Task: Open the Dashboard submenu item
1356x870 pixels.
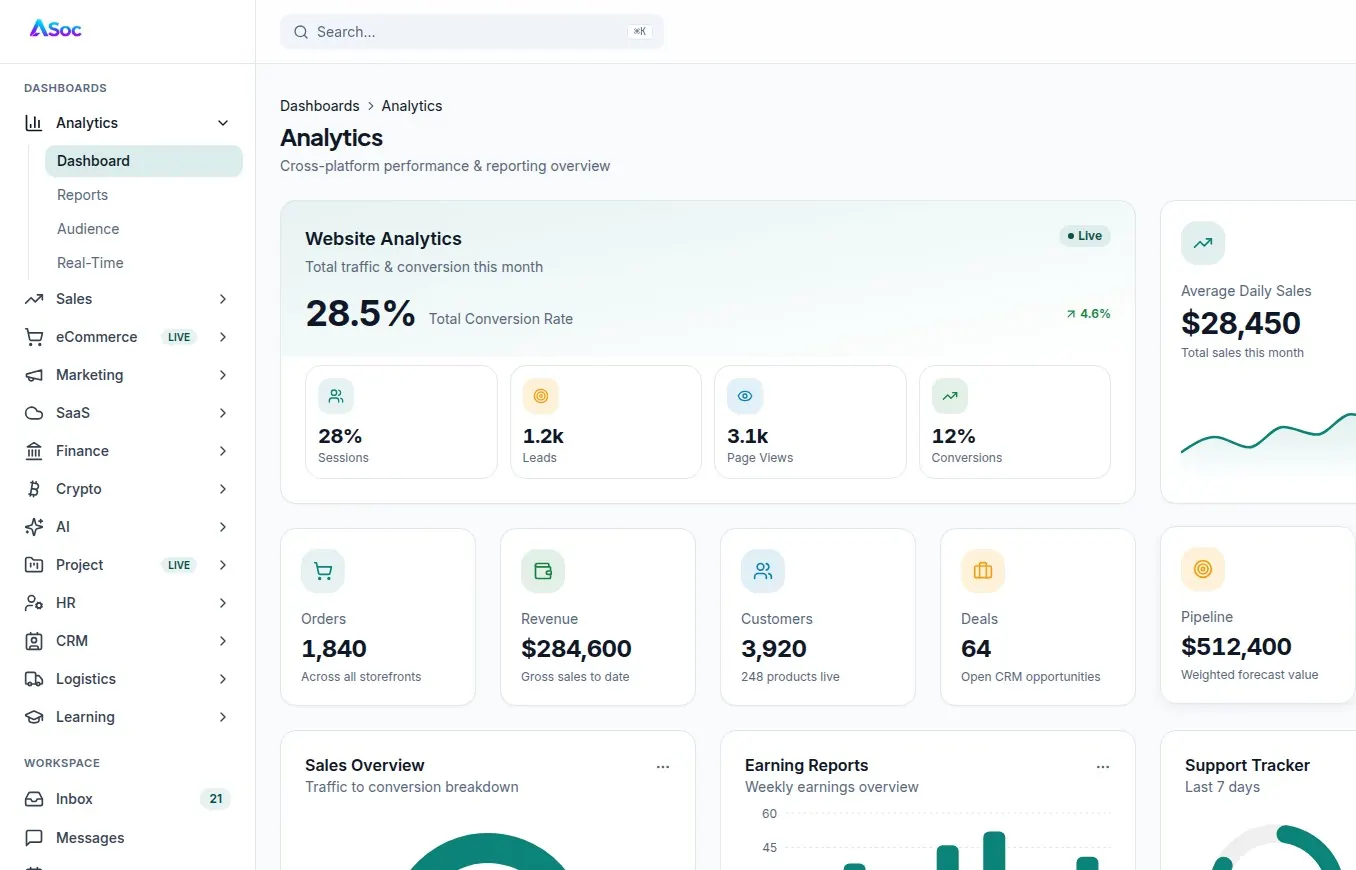Action: click(144, 161)
